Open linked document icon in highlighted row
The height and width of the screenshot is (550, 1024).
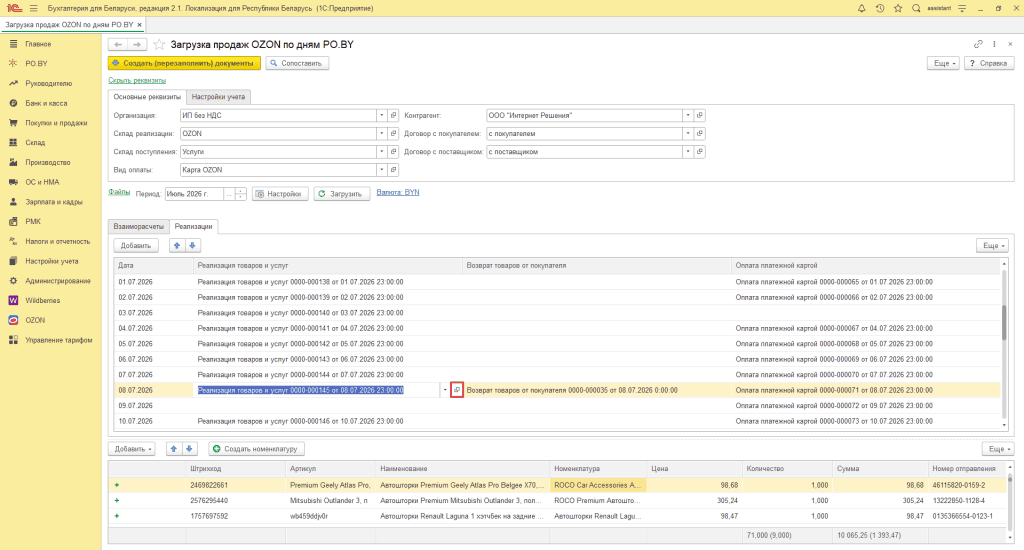point(457,390)
